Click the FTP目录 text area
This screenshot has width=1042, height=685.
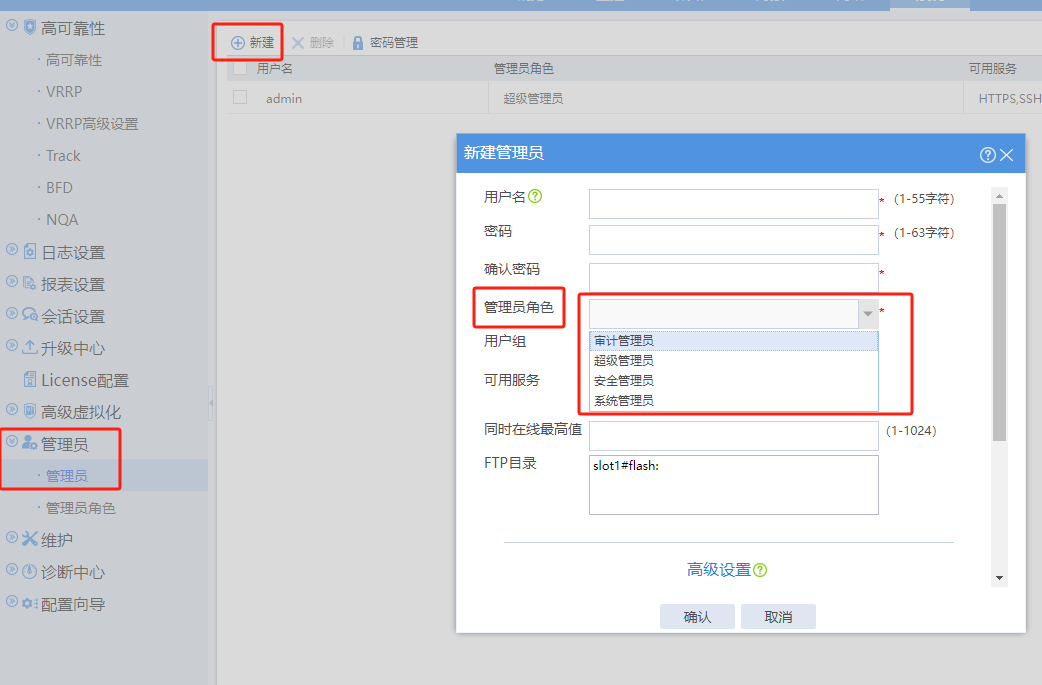[734, 485]
